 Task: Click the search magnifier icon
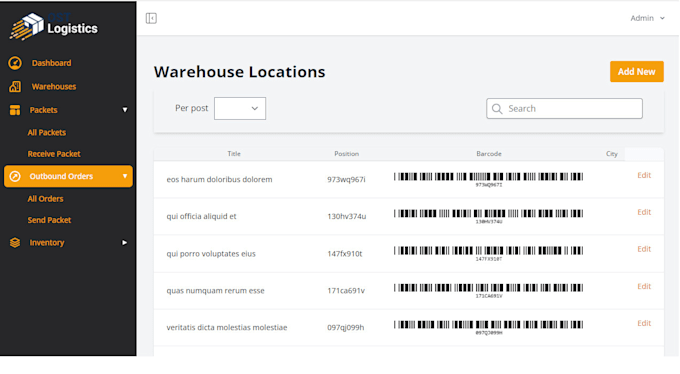(x=497, y=108)
